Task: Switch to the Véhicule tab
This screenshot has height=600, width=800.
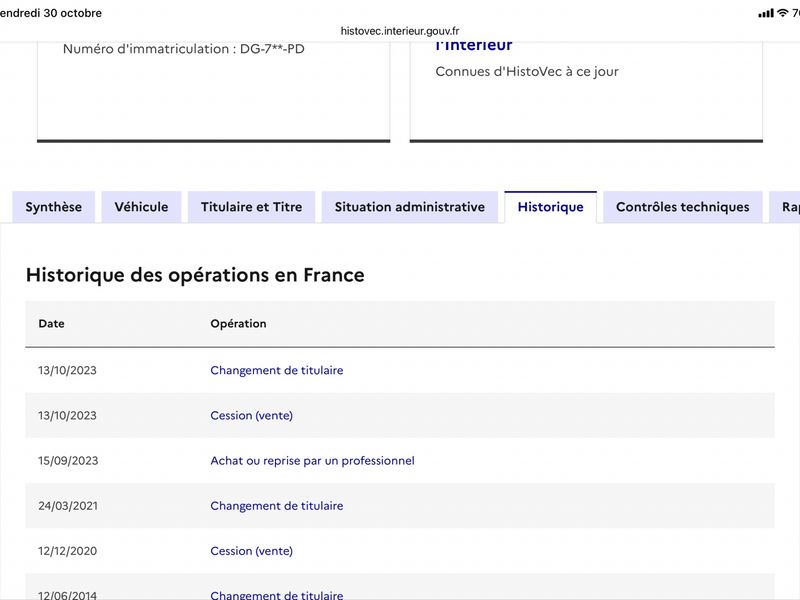Action: point(141,207)
